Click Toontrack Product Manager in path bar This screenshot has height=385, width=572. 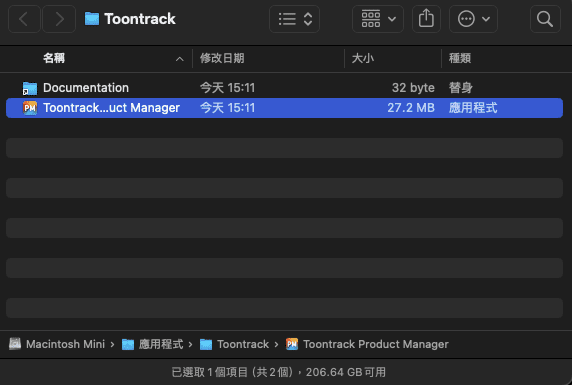(376, 344)
